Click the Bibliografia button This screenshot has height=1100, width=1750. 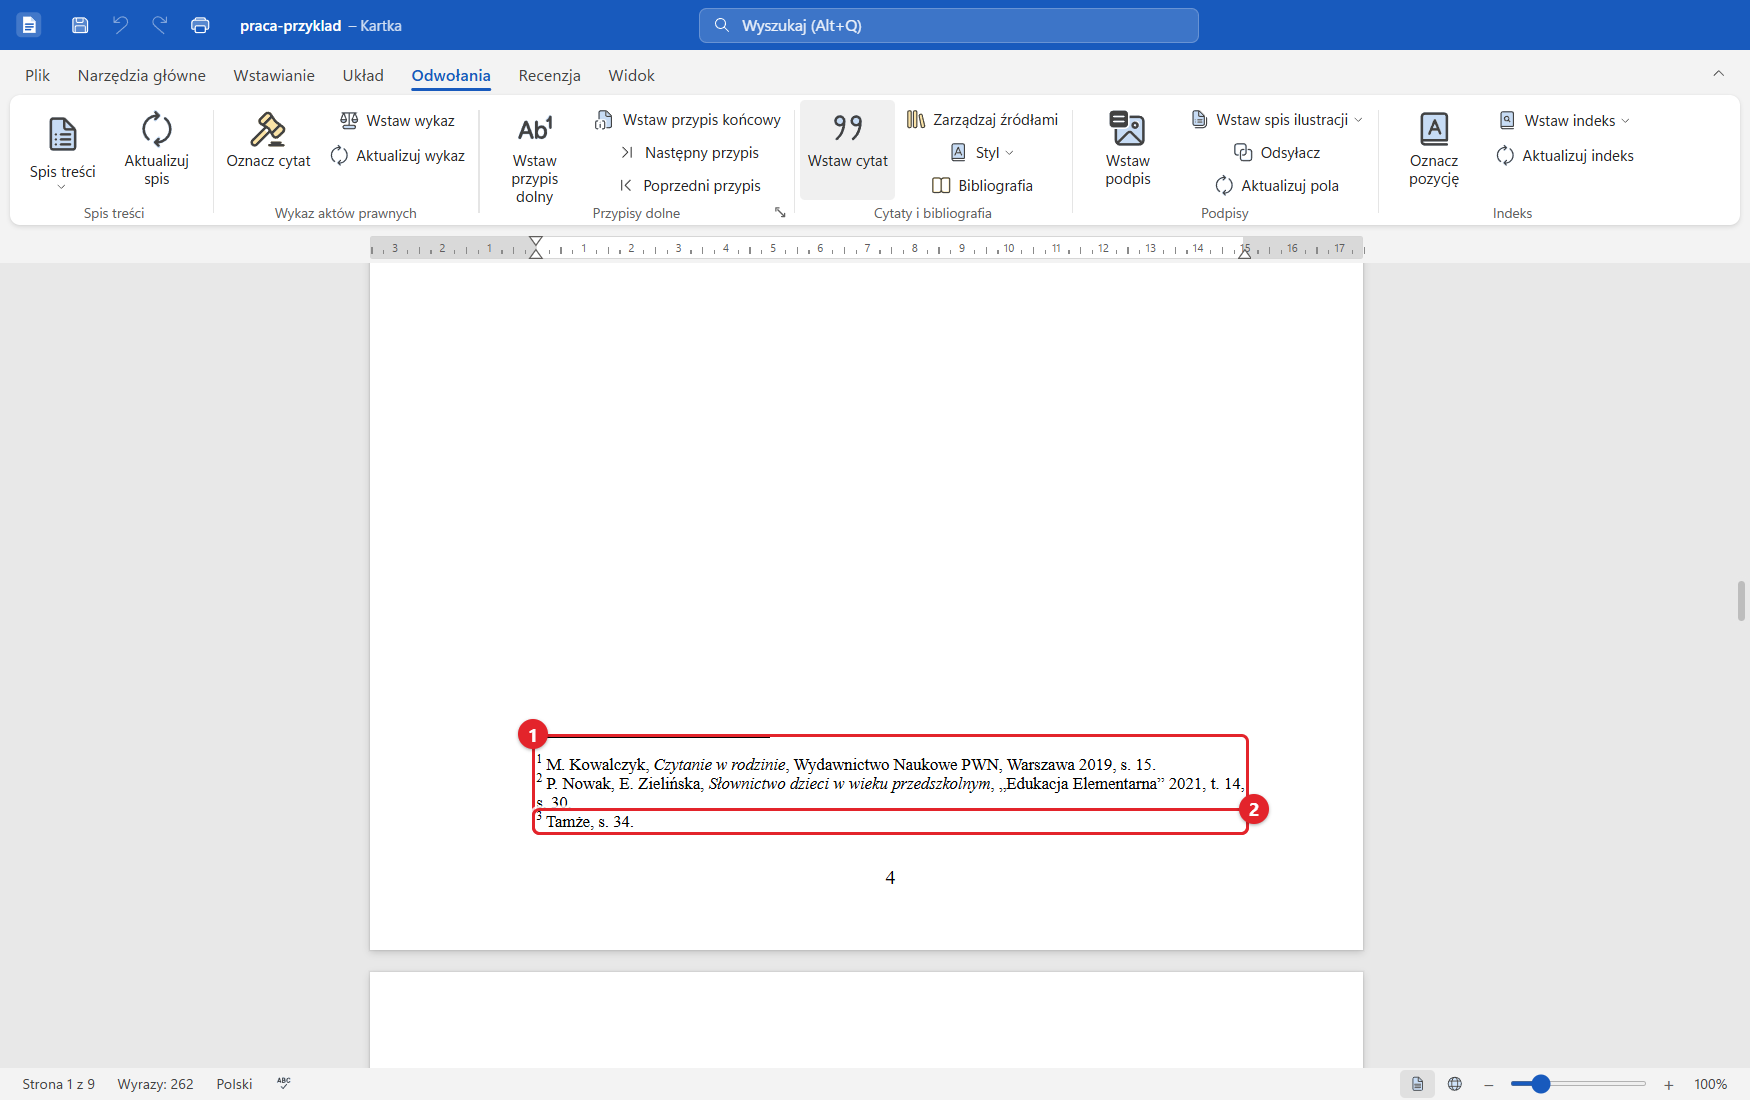click(x=982, y=185)
